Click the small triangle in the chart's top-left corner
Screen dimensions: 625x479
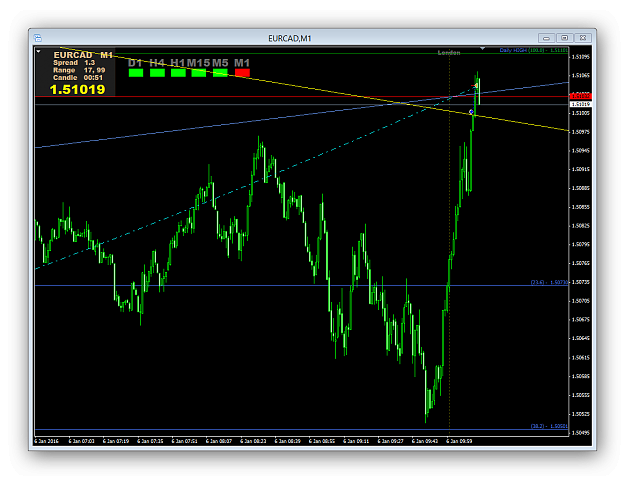pyautogui.click(x=38, y=51)
